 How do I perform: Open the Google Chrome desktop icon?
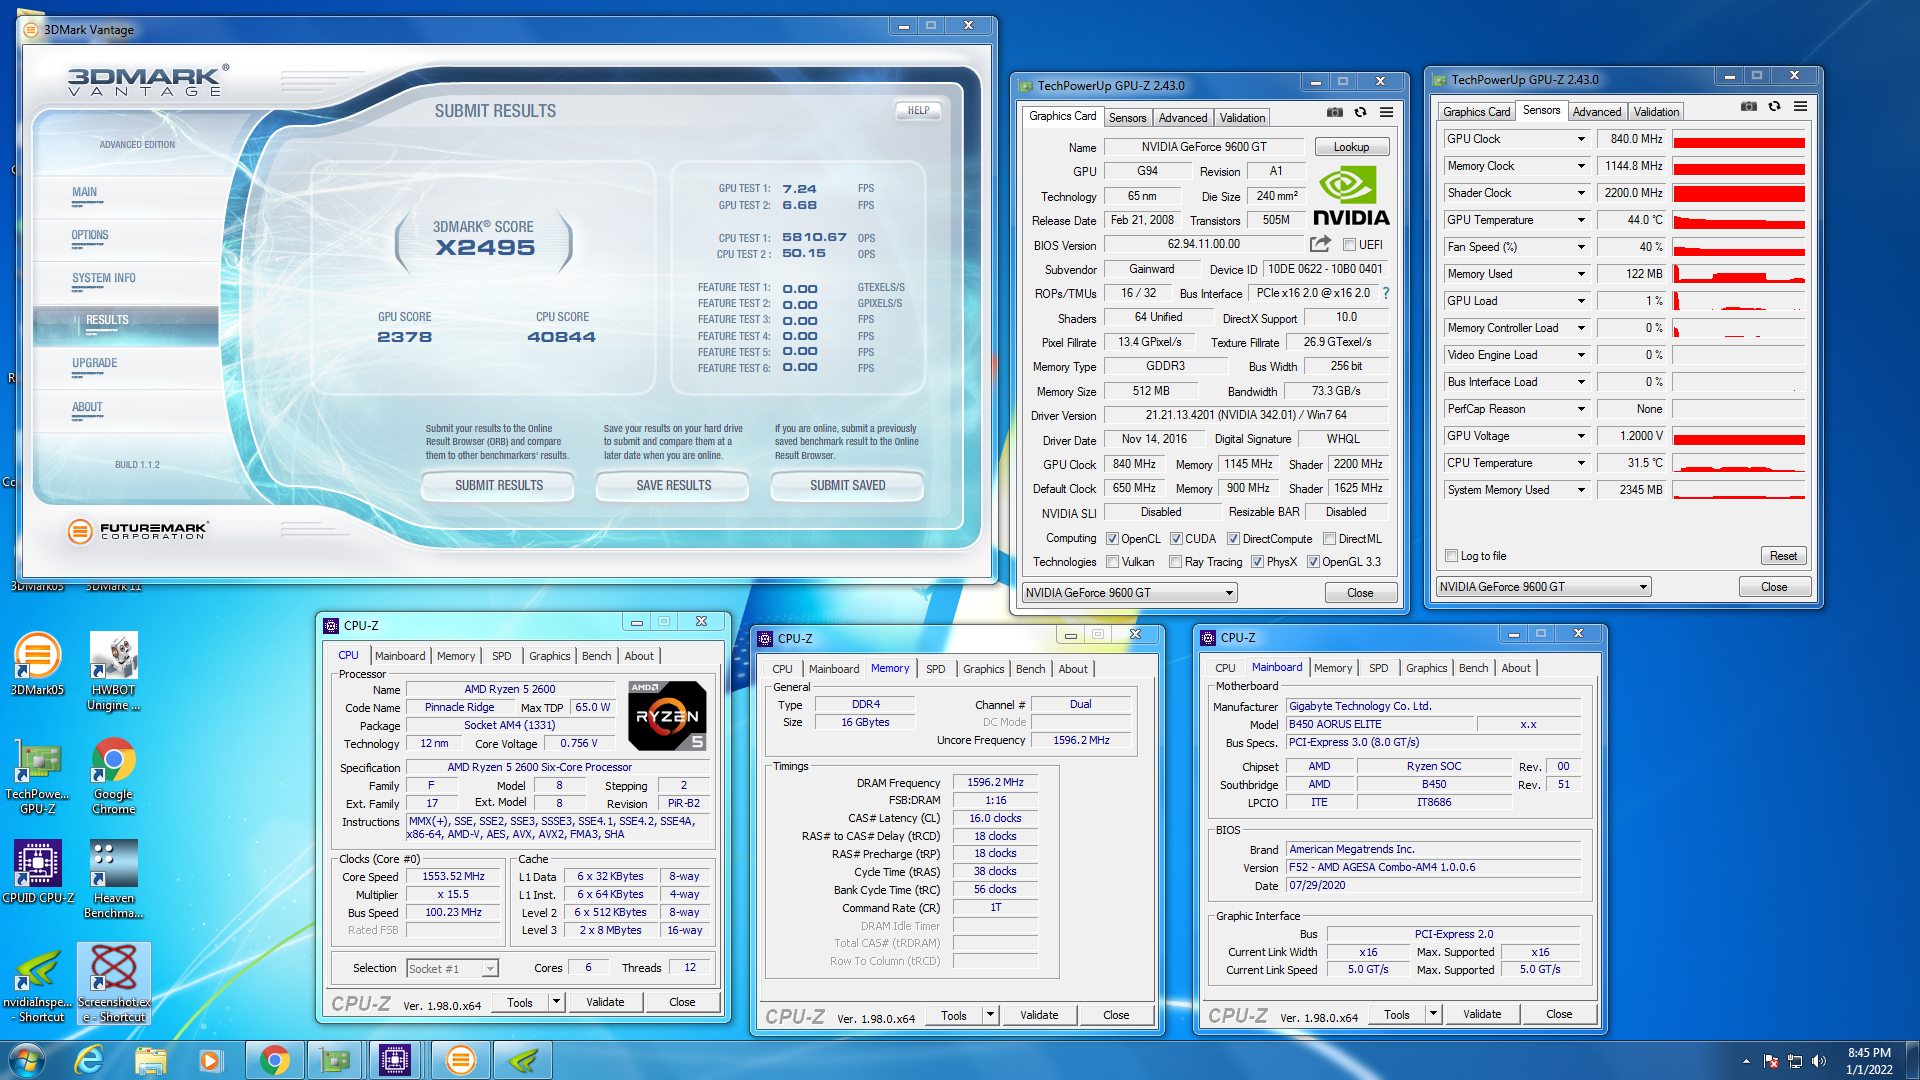click(113, 776)
